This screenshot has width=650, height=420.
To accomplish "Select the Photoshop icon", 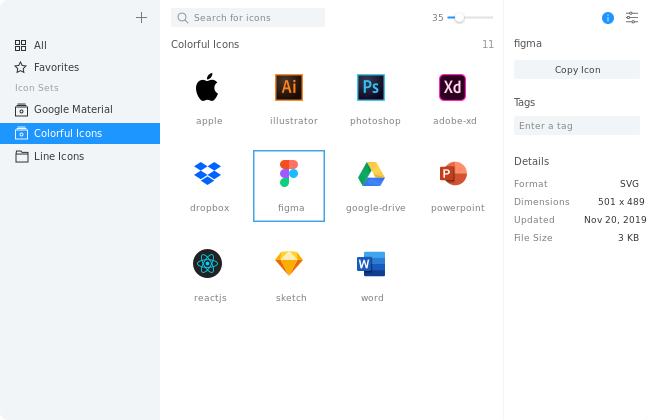I will tap(371, 88).
